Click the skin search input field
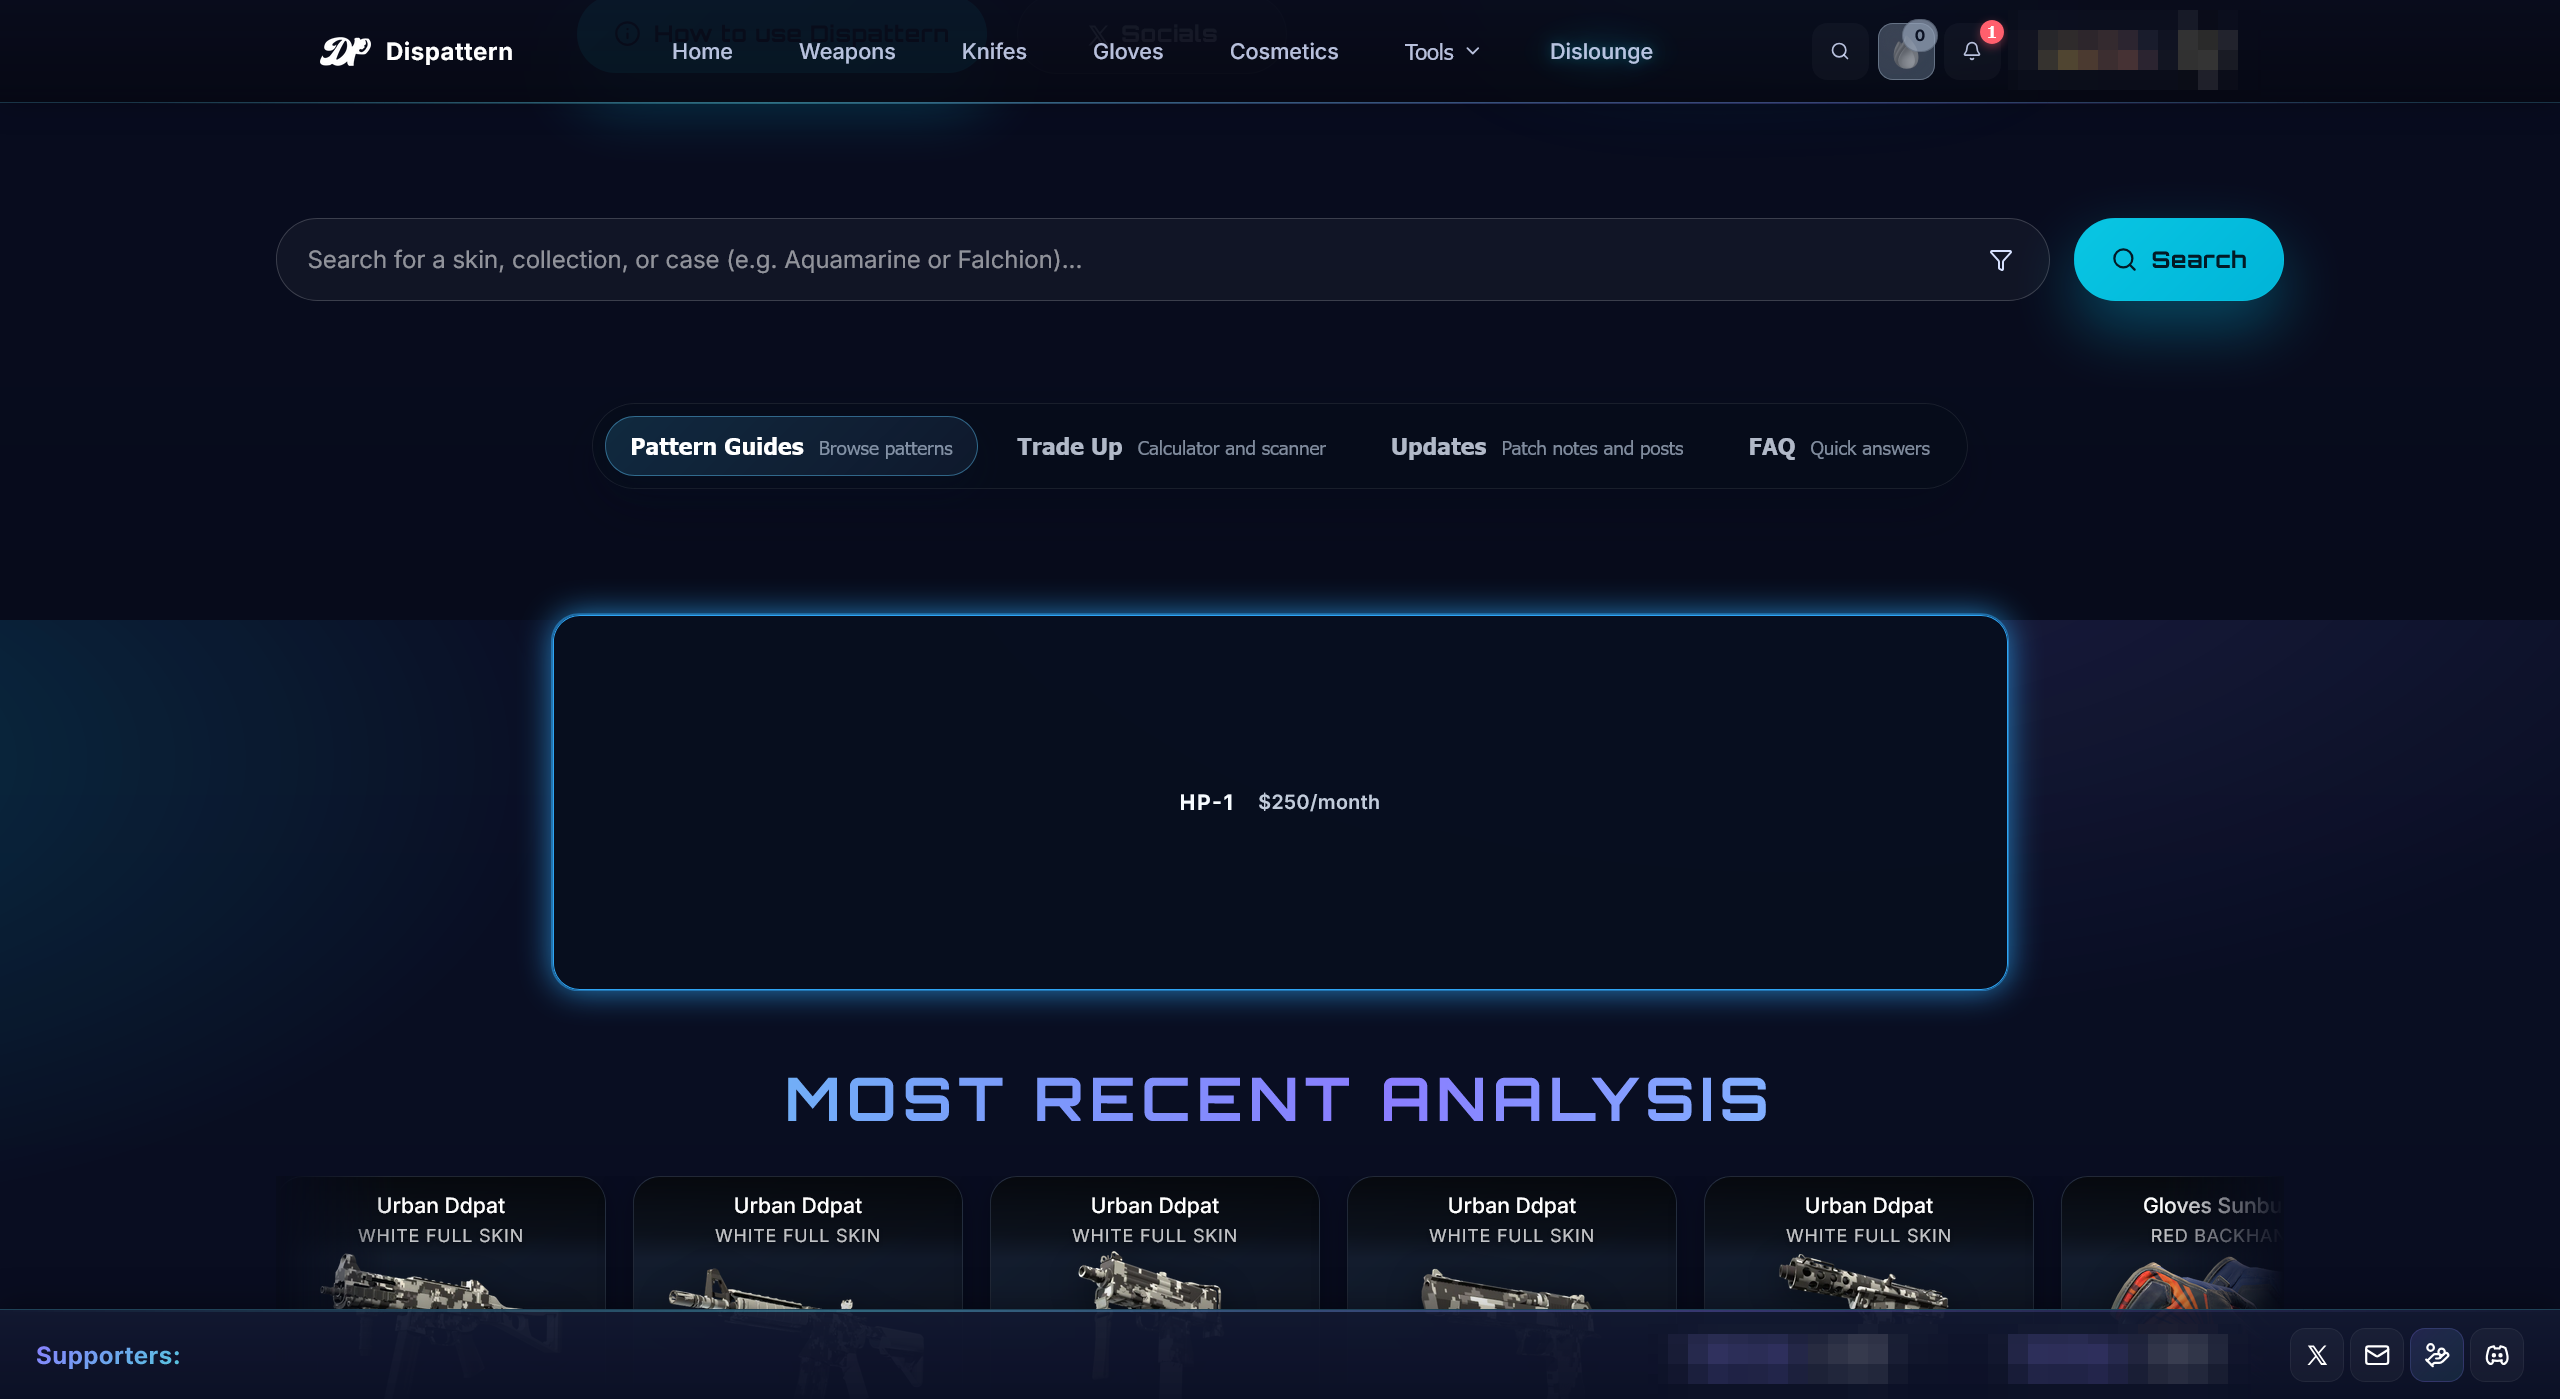2560x1399 pixels. (1130, 260)
